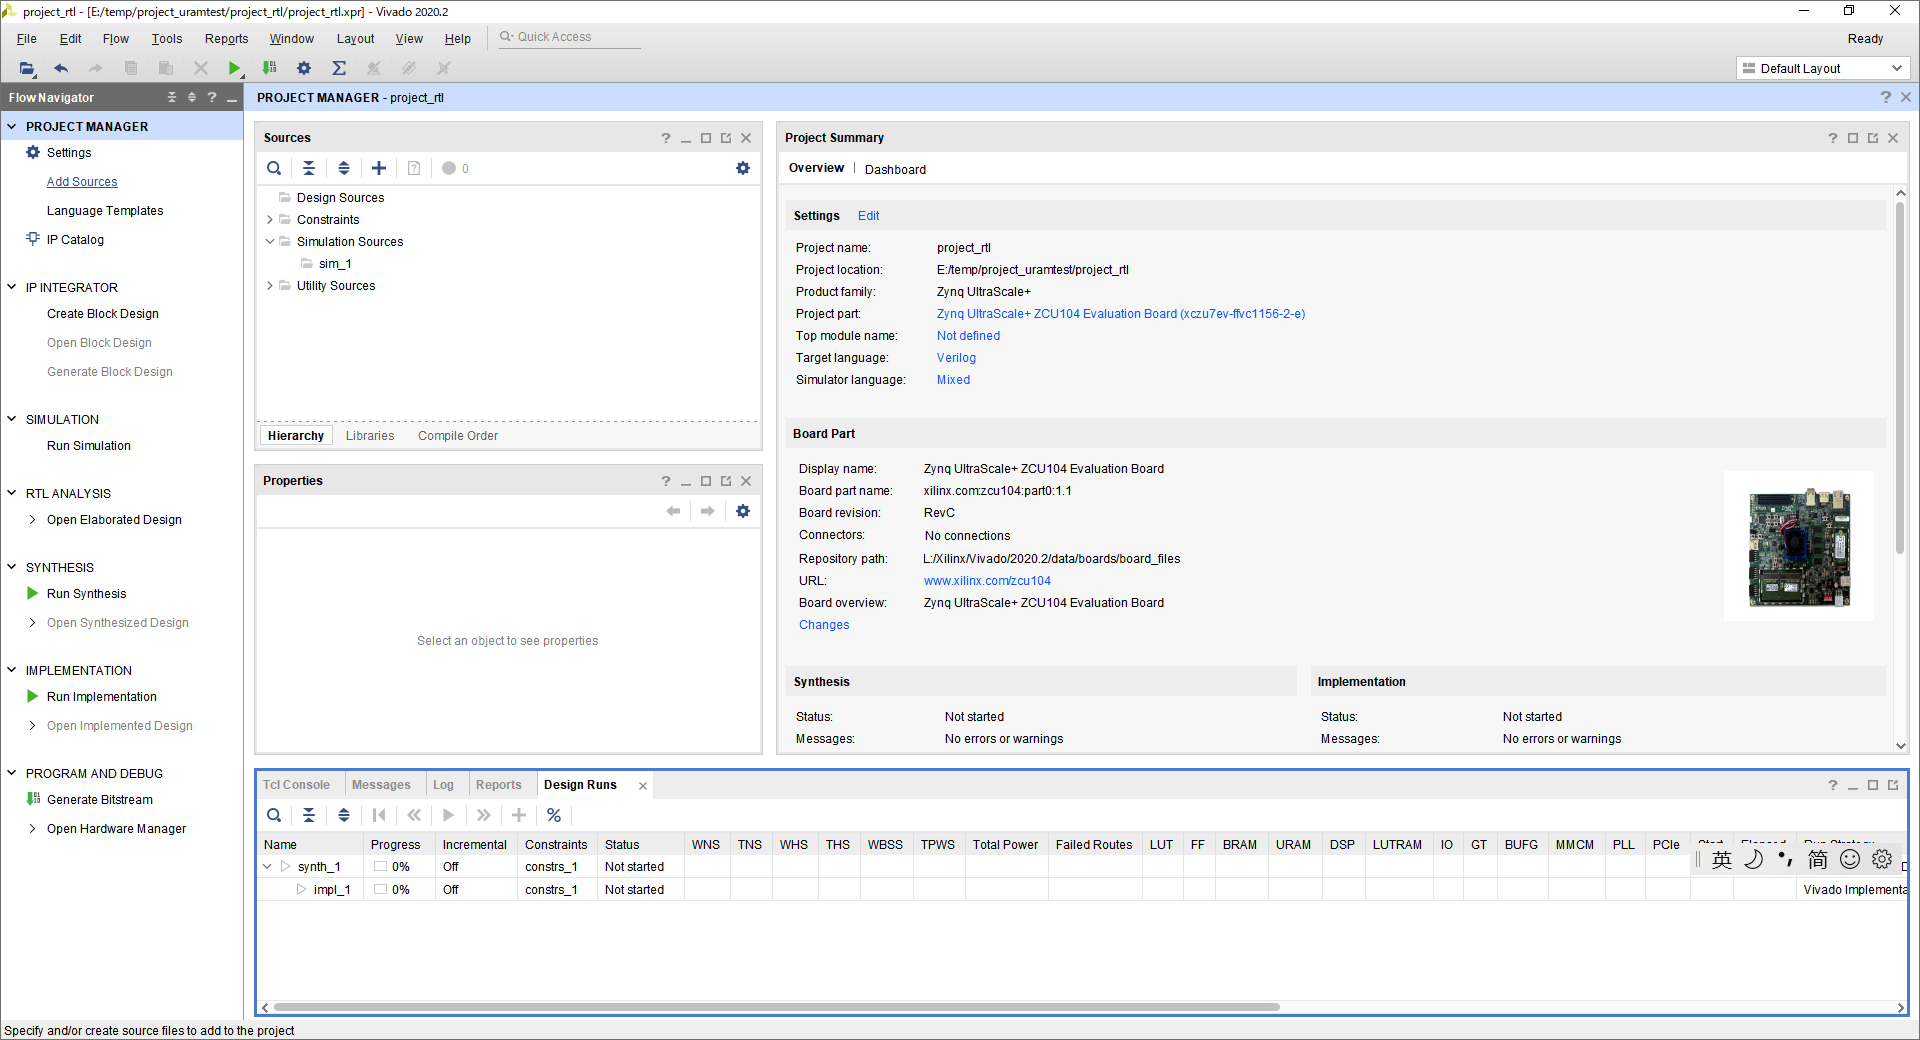Image resolution: width=1920 pixels, height=1040 pixels.
Task: Expand Utility Sources folder
Action: (x=270, y=286)
